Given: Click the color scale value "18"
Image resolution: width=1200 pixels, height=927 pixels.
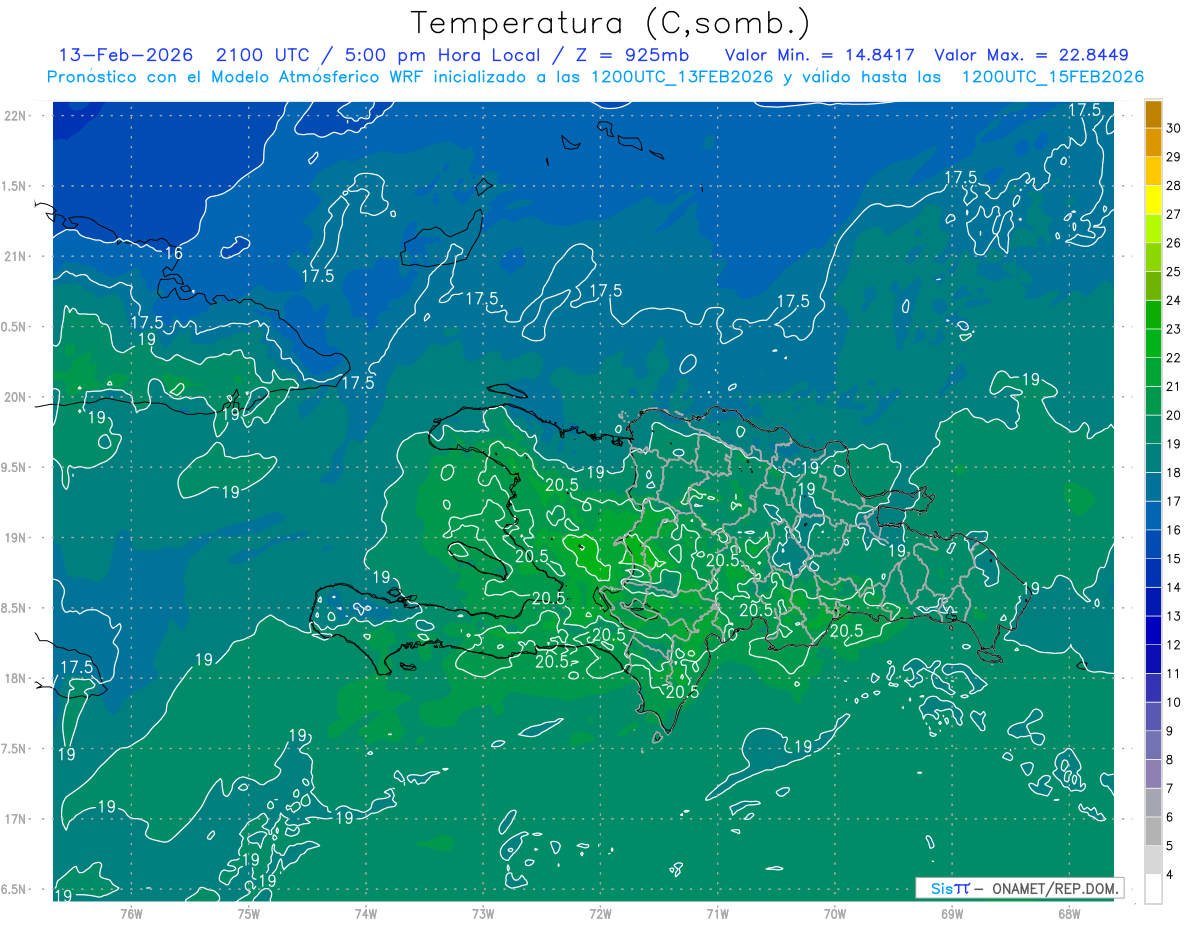Looking at the screenshot, I should click(1174, 473).
